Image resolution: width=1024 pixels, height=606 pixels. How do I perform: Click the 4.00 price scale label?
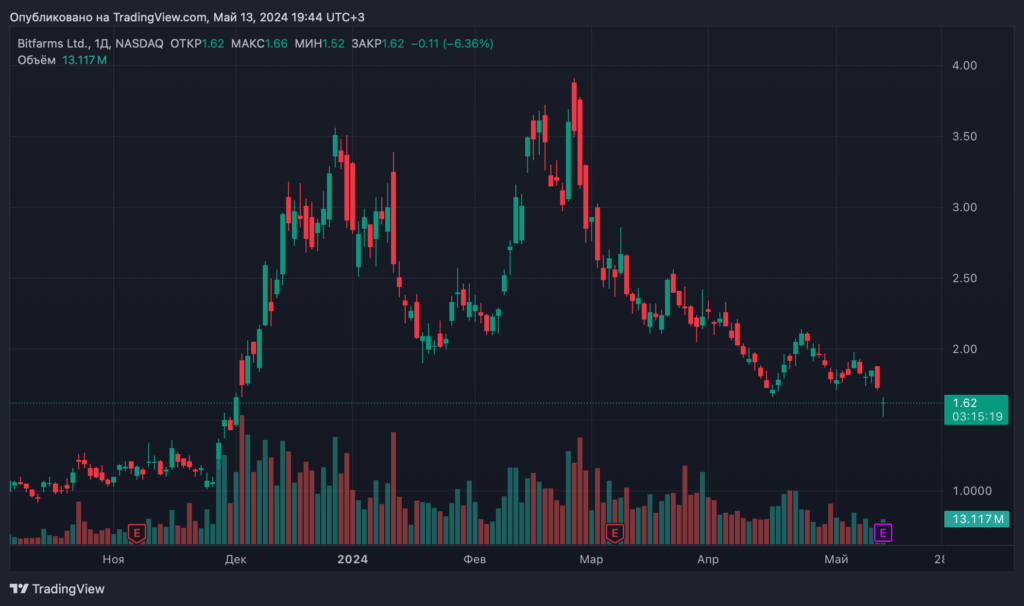point(963,66)
